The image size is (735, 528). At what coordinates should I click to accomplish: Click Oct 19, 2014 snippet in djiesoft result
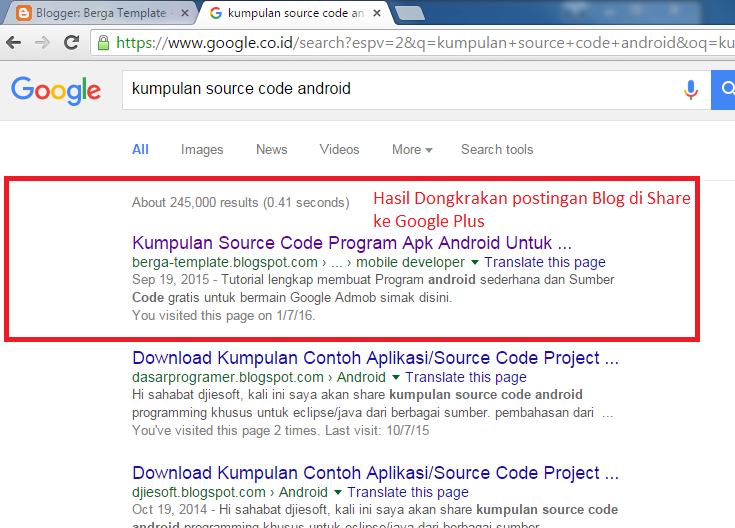[x=375, y=516]
